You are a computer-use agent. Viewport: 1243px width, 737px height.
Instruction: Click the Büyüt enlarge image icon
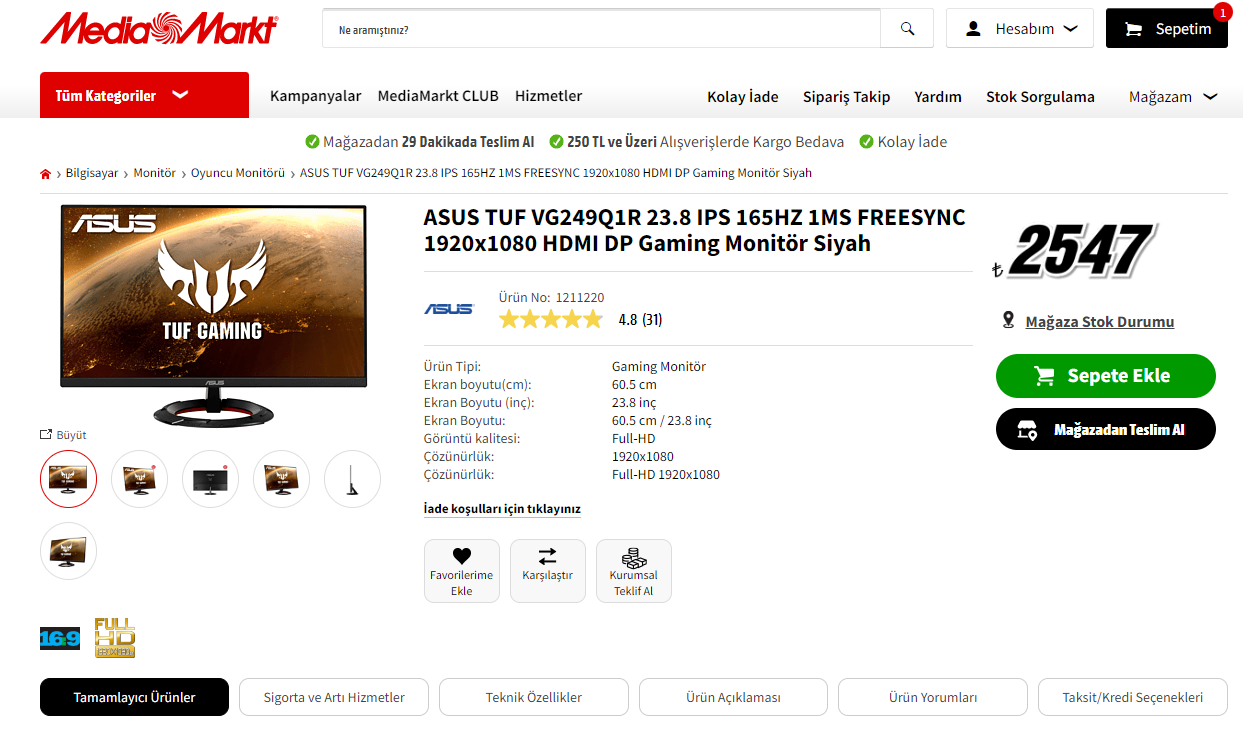tap(46, 435)
